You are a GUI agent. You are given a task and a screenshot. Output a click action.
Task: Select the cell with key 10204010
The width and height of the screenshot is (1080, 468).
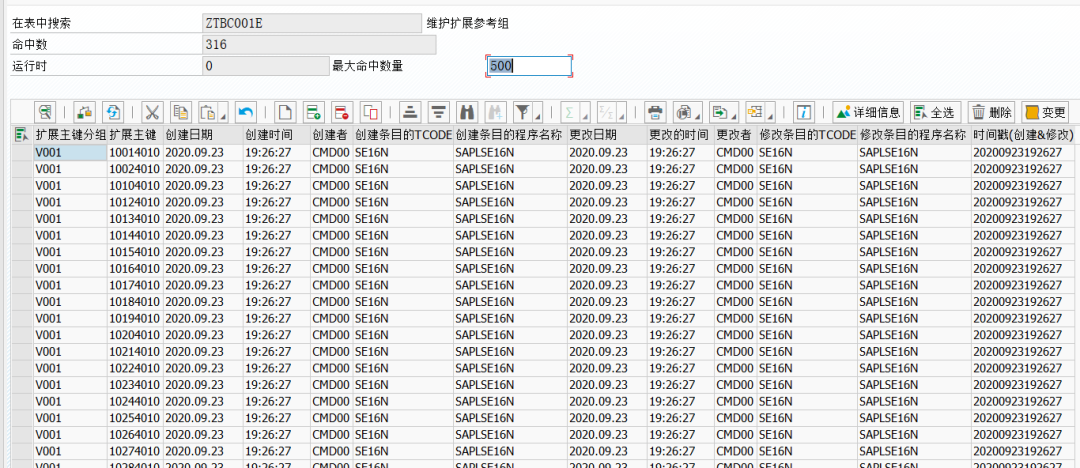[135, 335]
